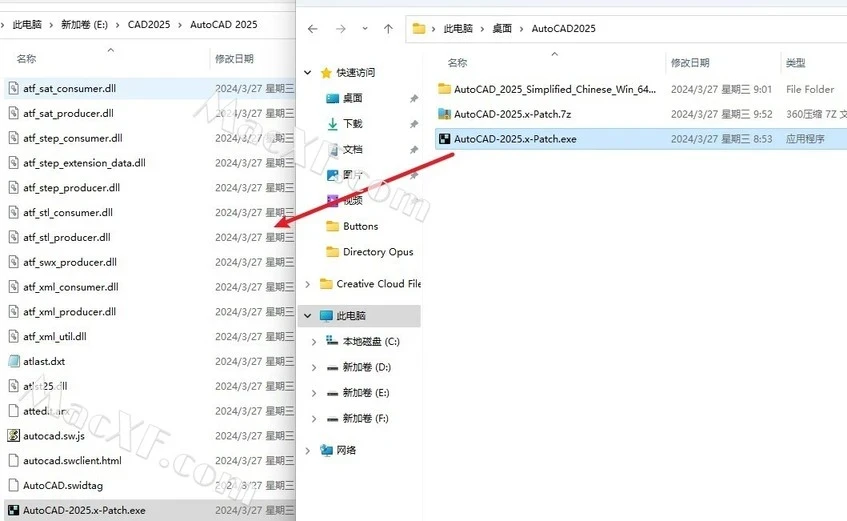Viewport: 847px width, 521px height.
Task: Click atlast.dxt file icon
Action: (14, 361)
